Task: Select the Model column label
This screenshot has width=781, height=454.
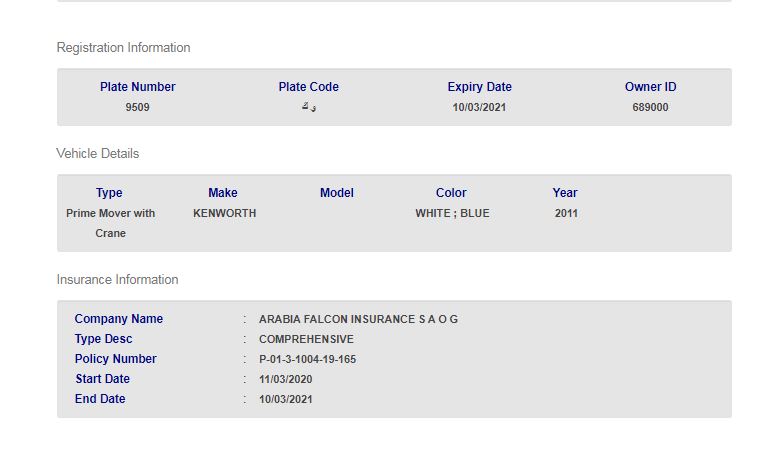Action: coord(337,193)
